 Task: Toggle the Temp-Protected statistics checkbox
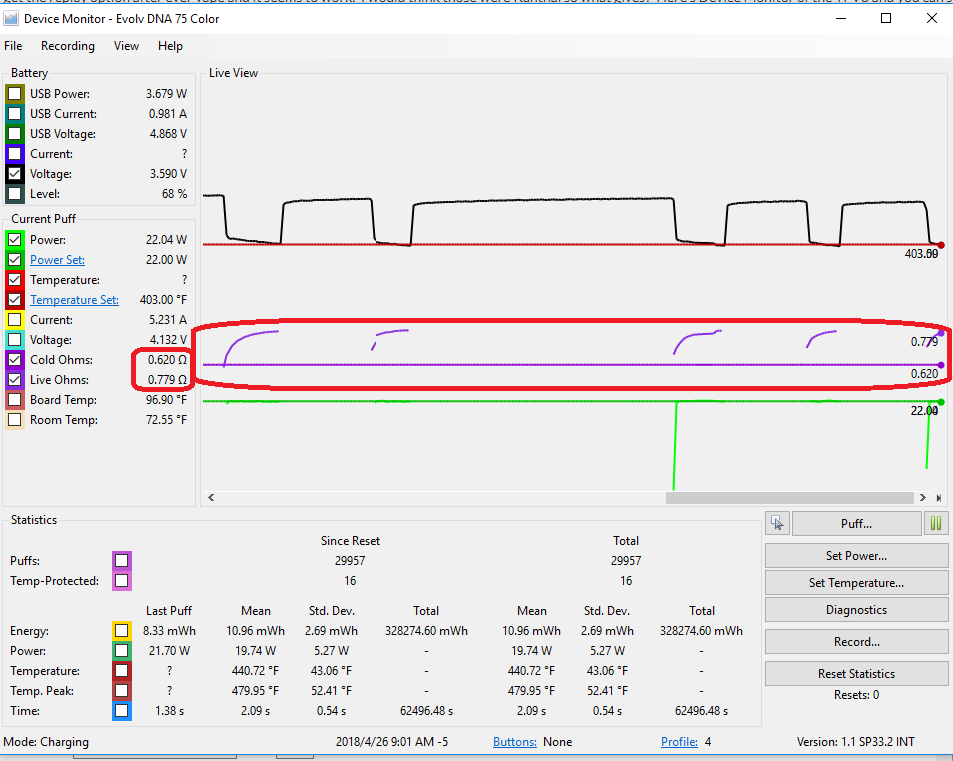pyautogui.click(x=121, y=580)
